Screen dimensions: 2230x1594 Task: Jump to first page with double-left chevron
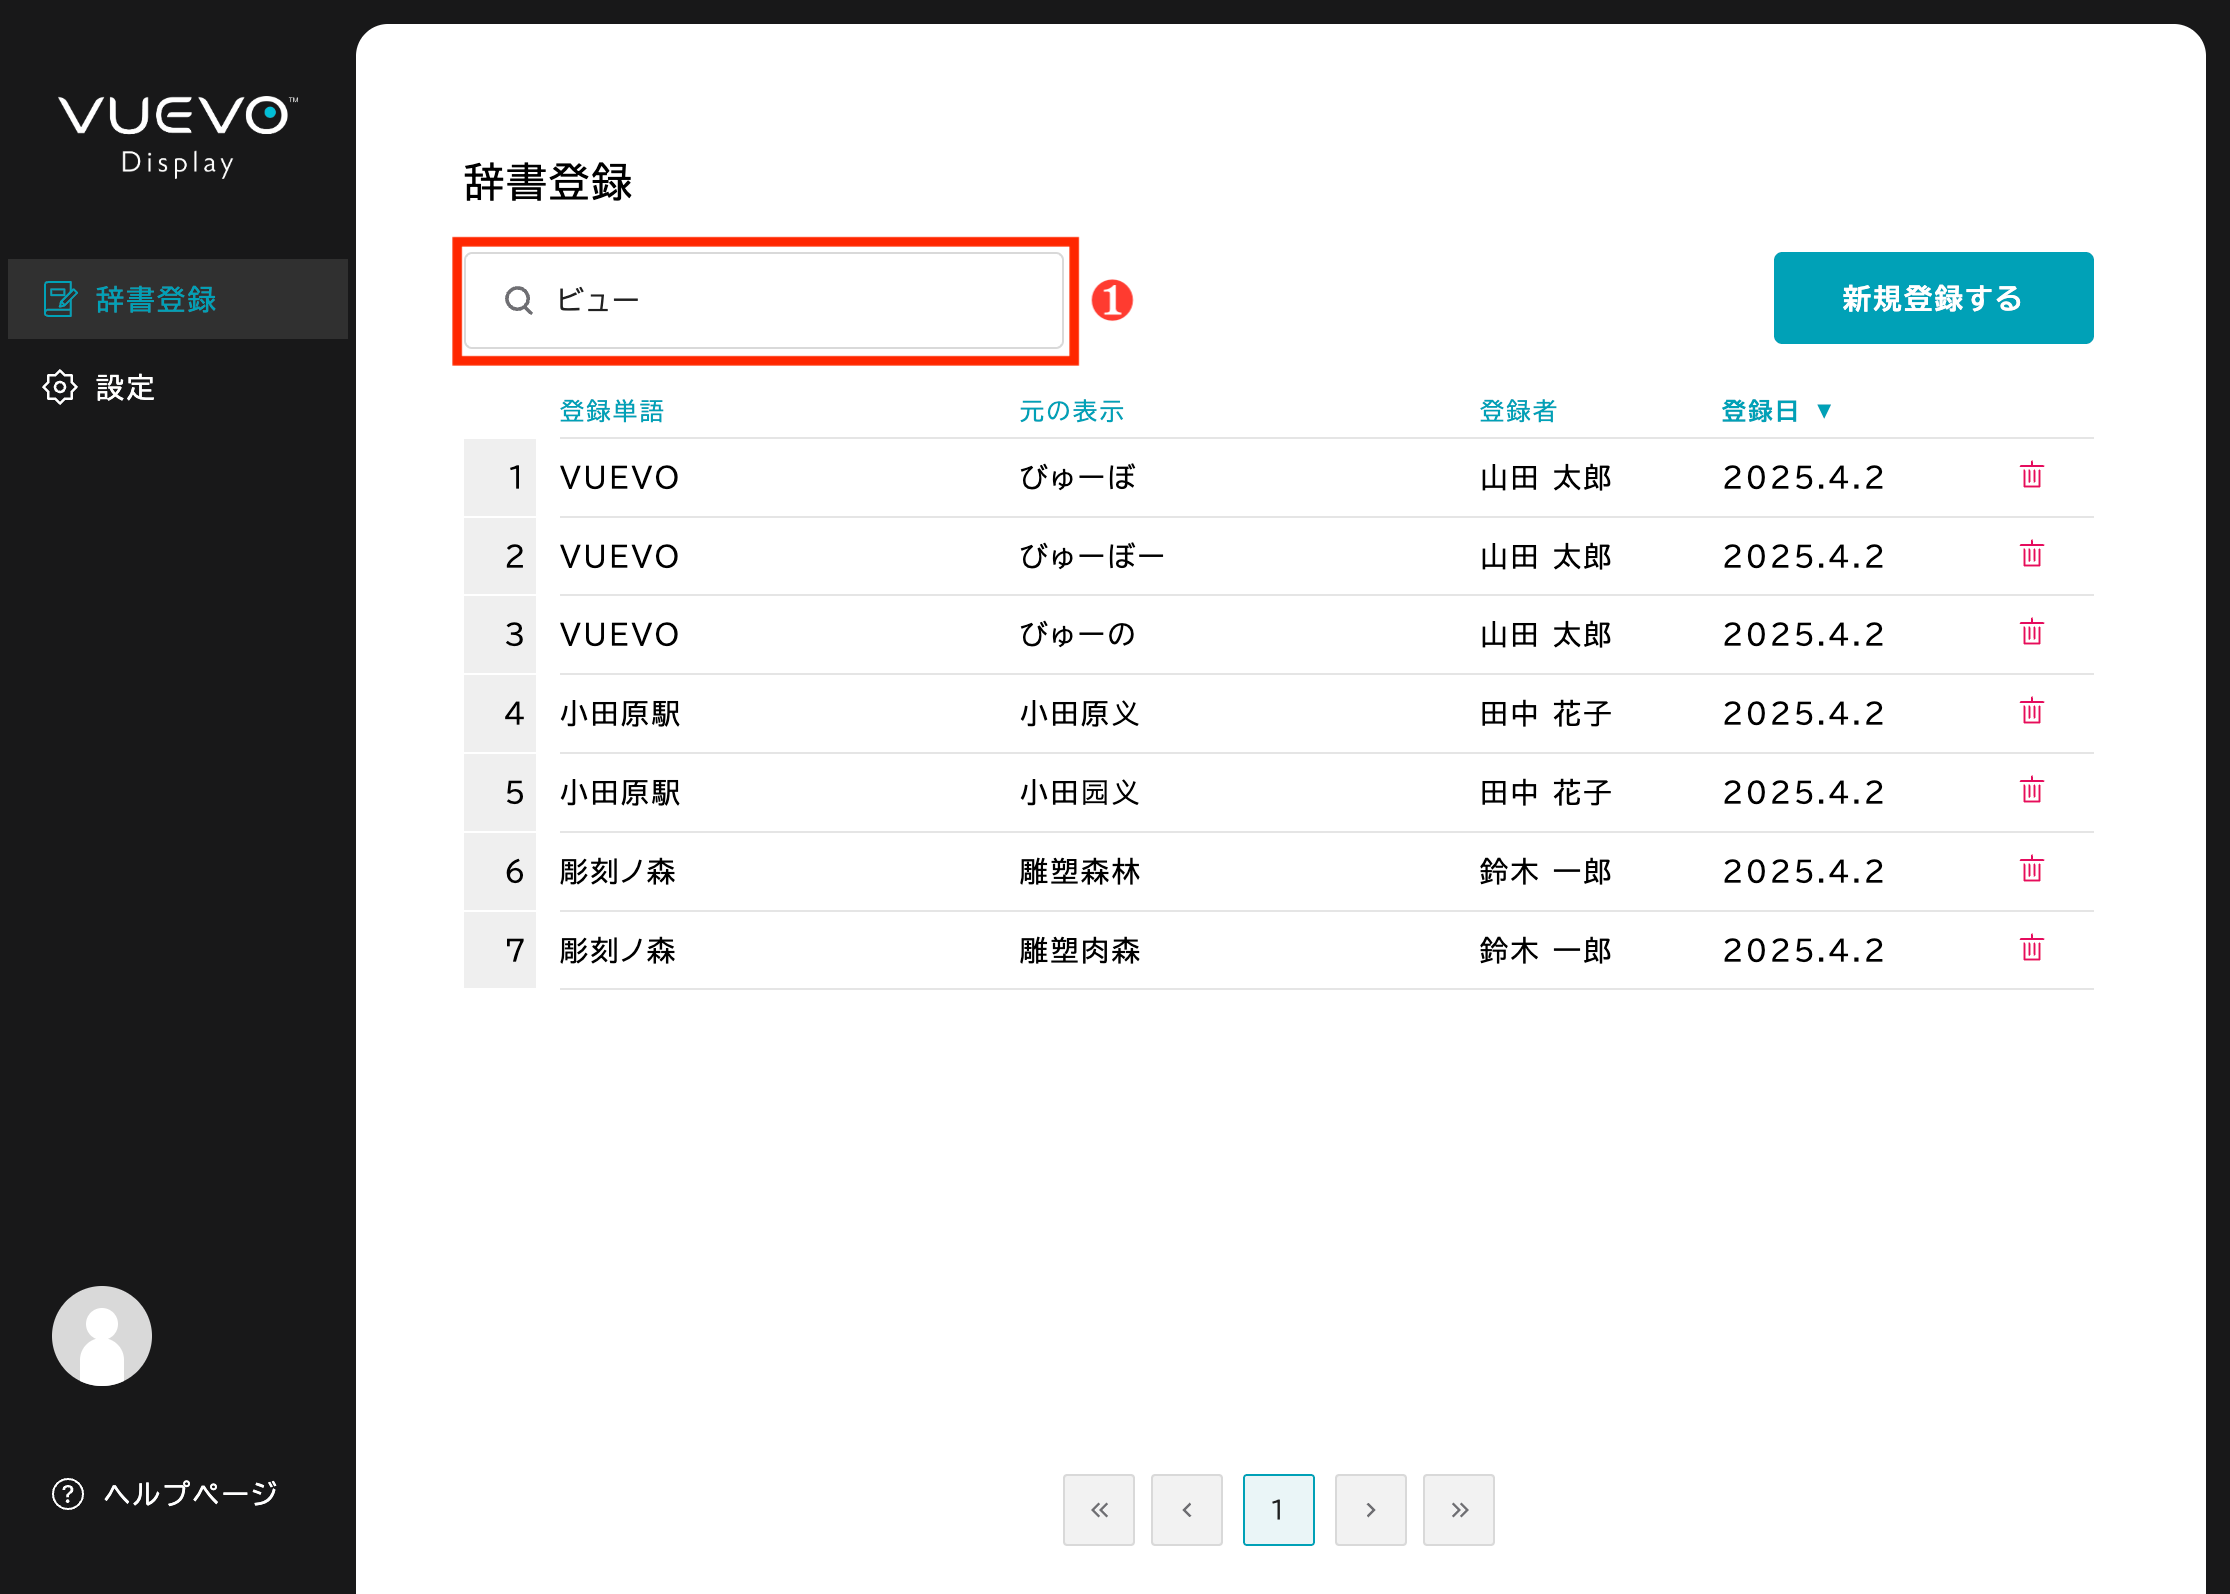[1098, 1510]
